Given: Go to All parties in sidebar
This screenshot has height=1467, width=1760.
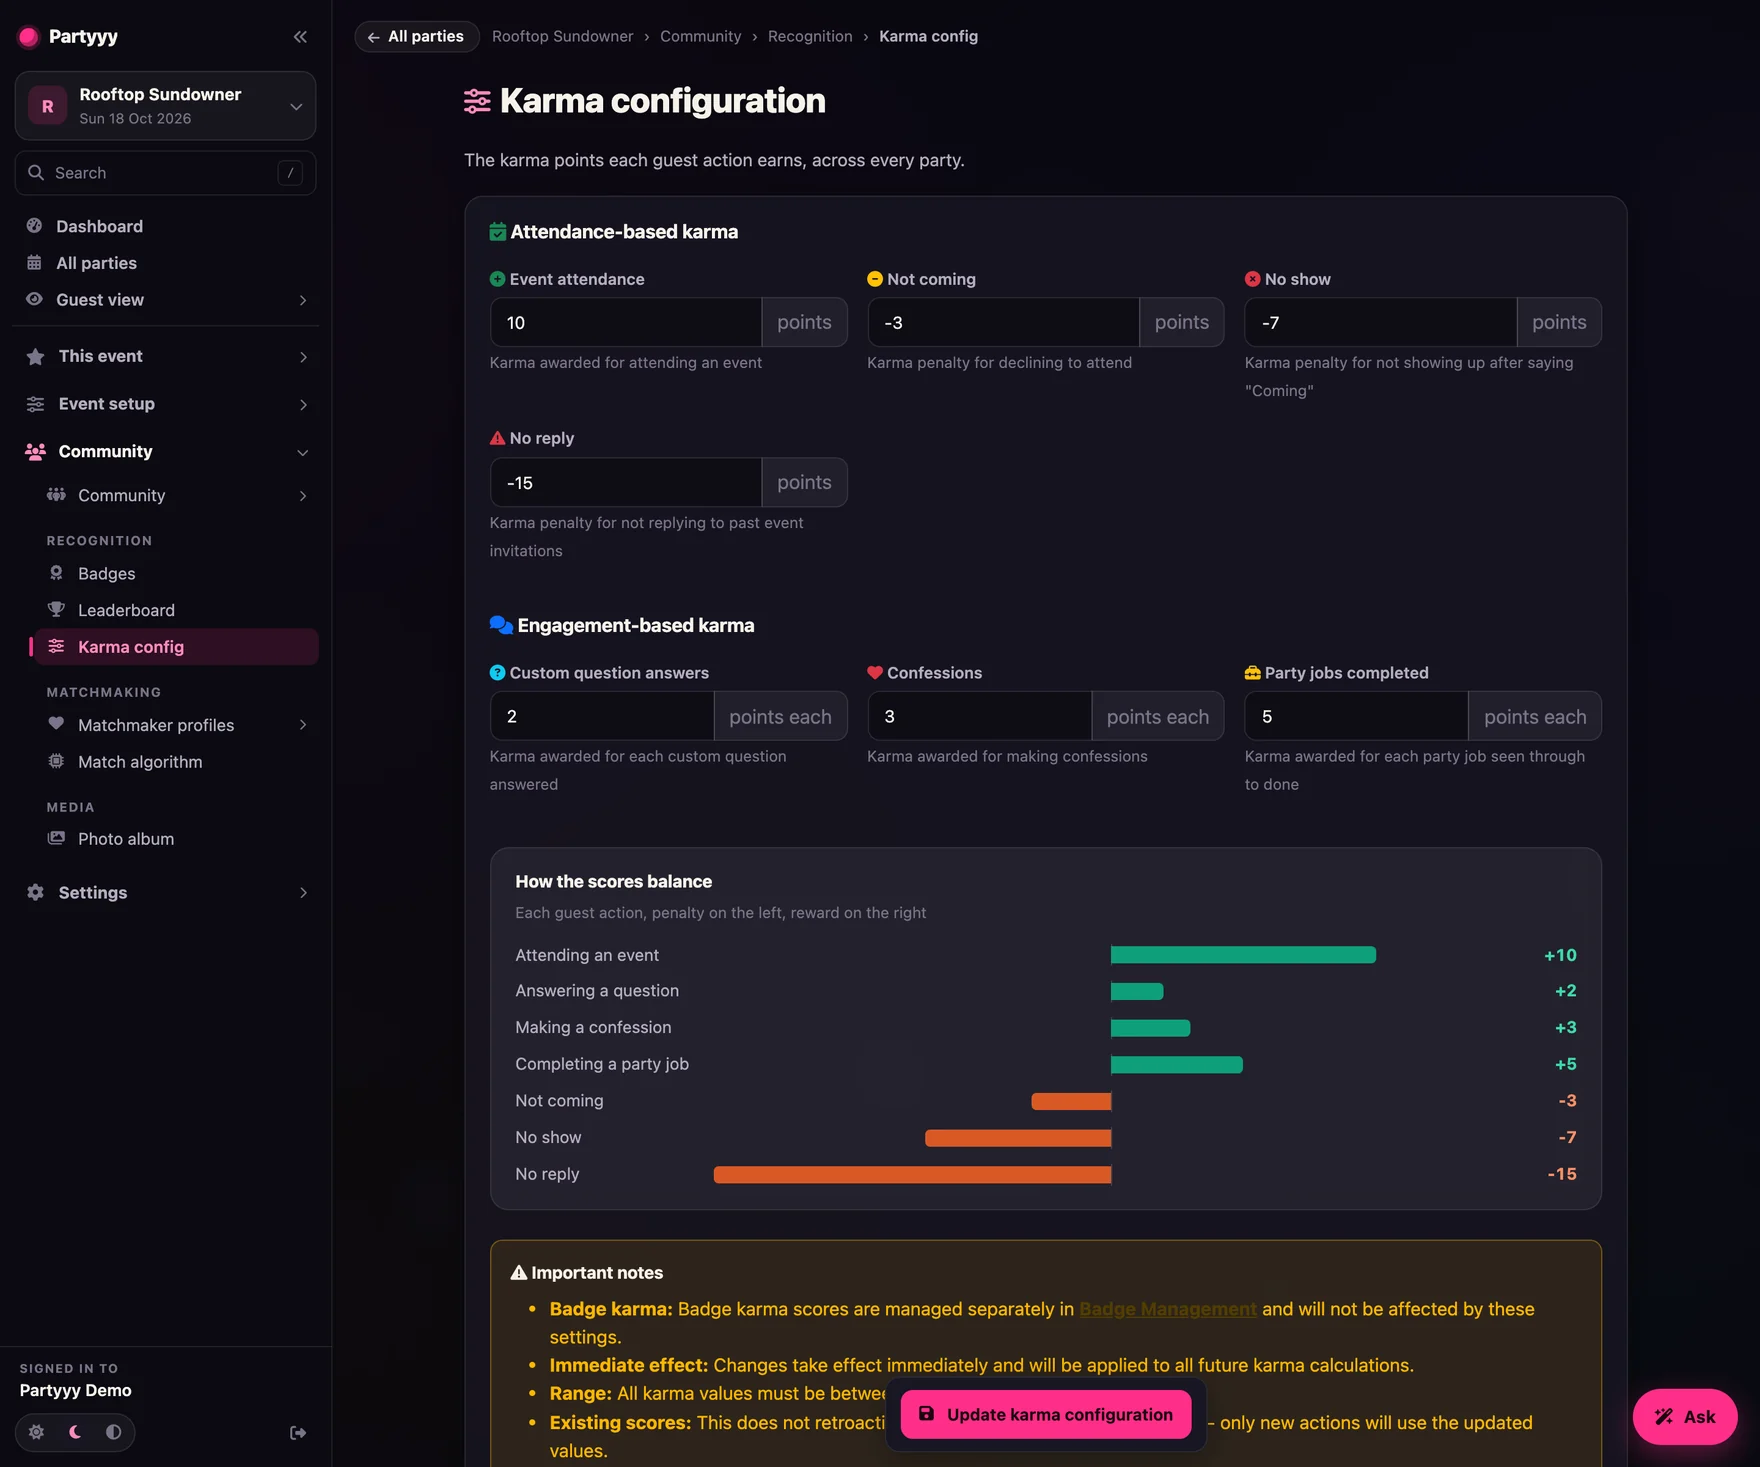Looking at the screenshot, I should [166, 263].
